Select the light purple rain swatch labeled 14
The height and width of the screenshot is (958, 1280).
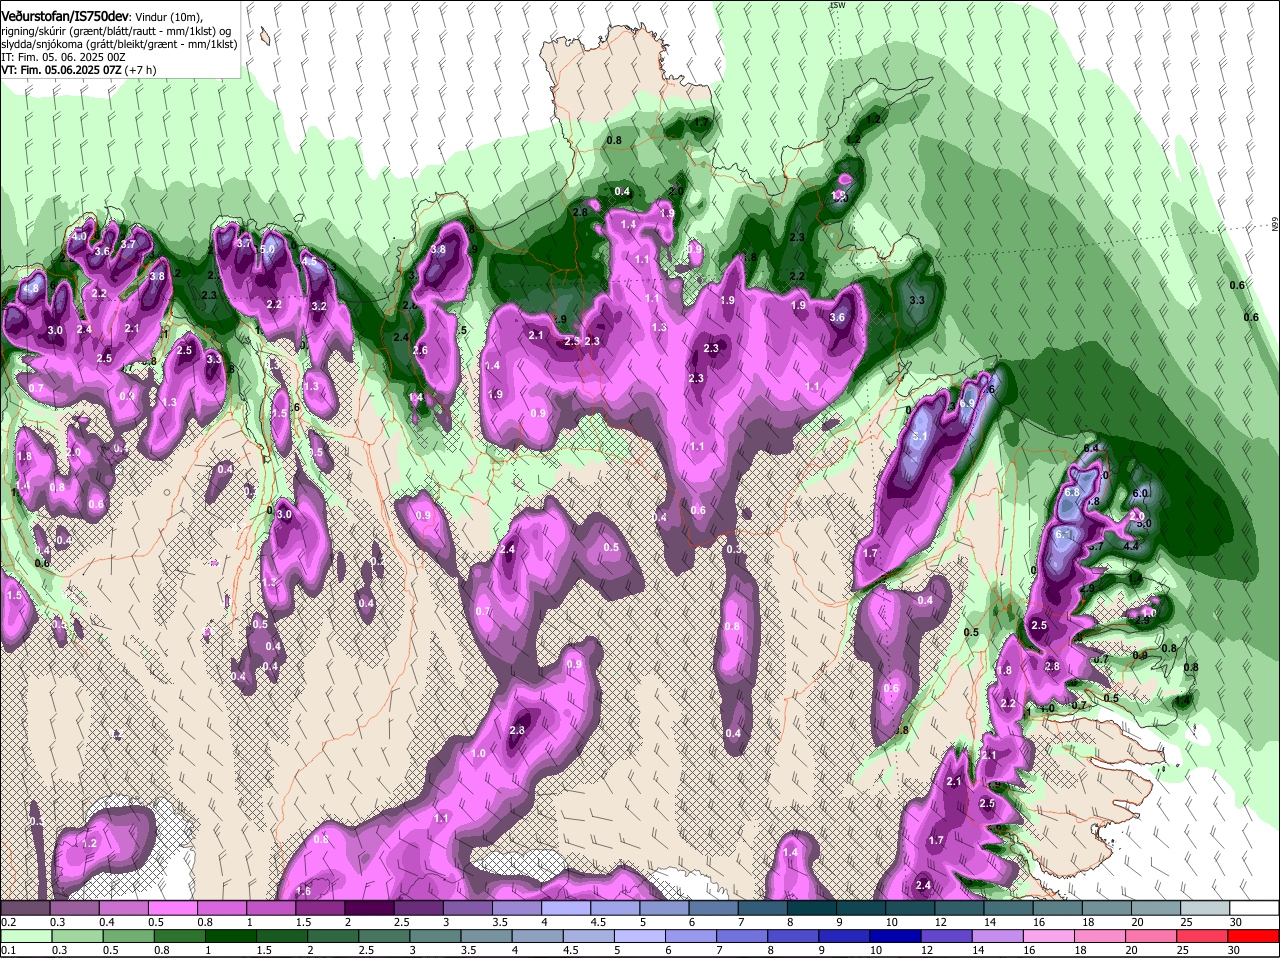point(997,936)
